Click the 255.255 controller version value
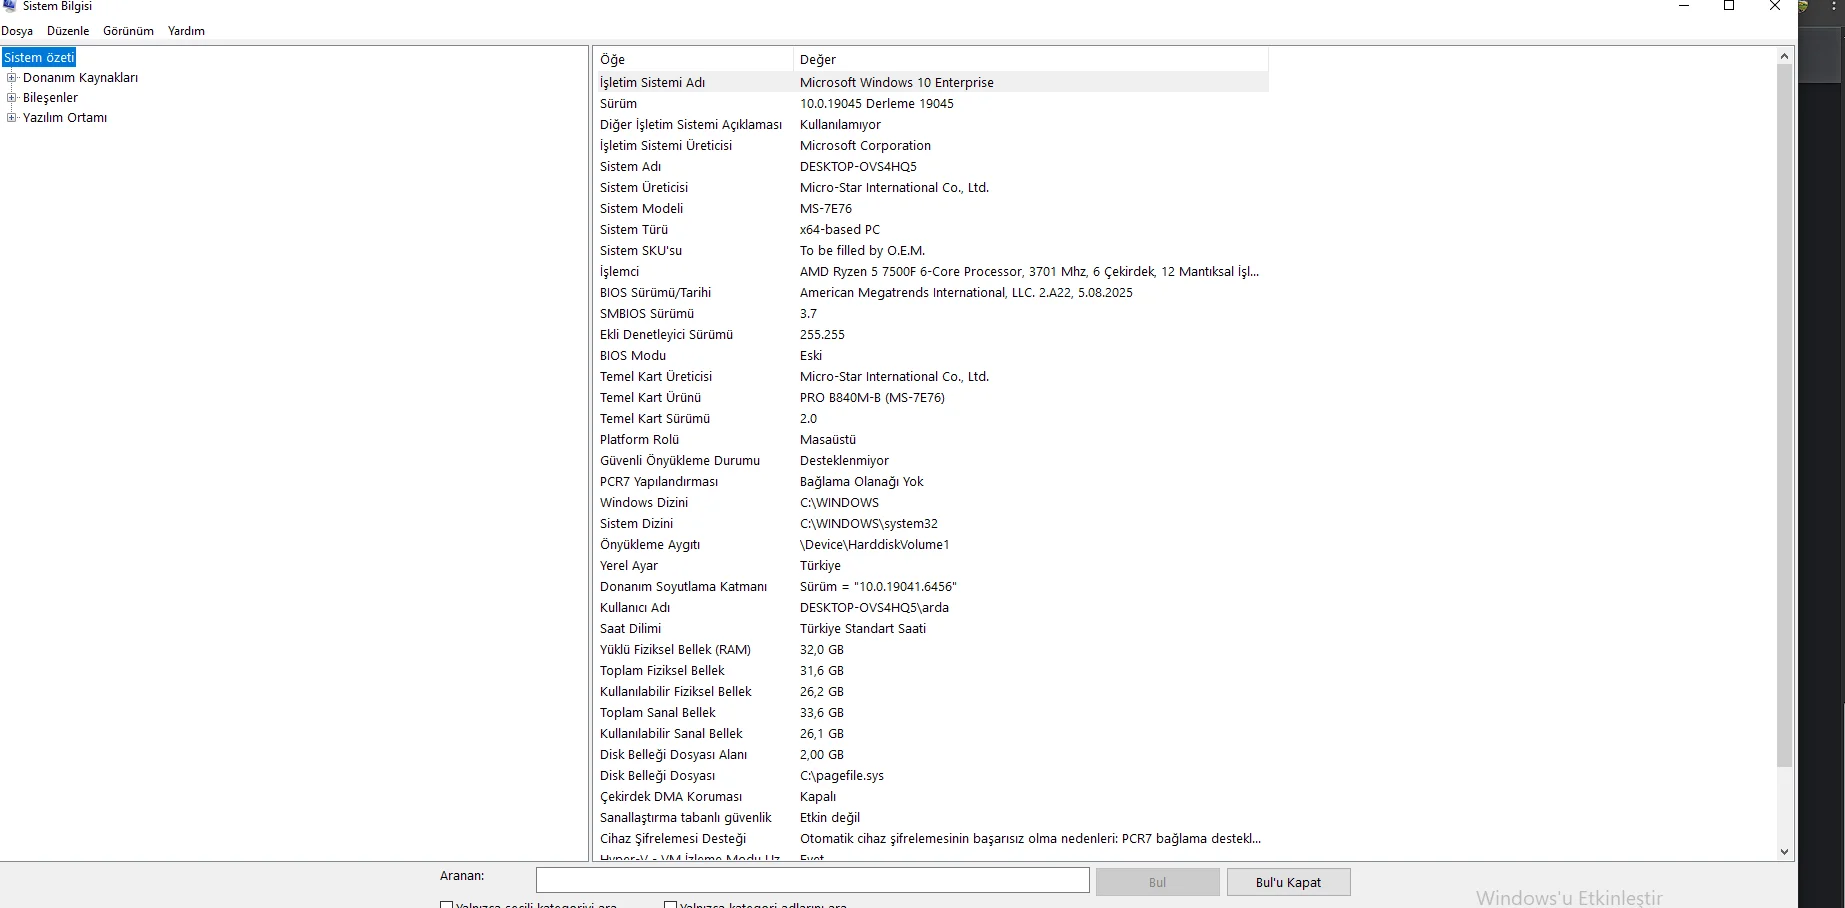This screenshot has width=1845, height=908. [822, 334]
